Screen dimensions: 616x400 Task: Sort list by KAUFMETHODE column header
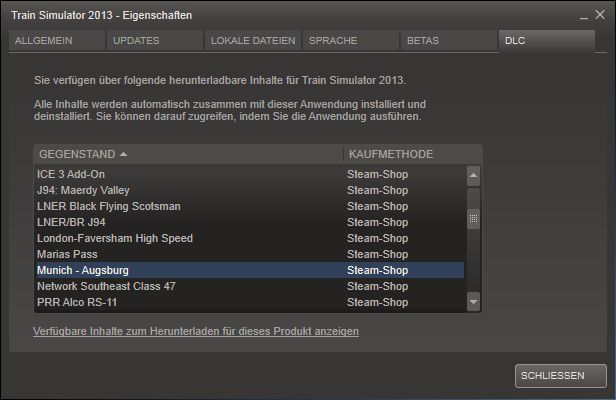(412, 154)
